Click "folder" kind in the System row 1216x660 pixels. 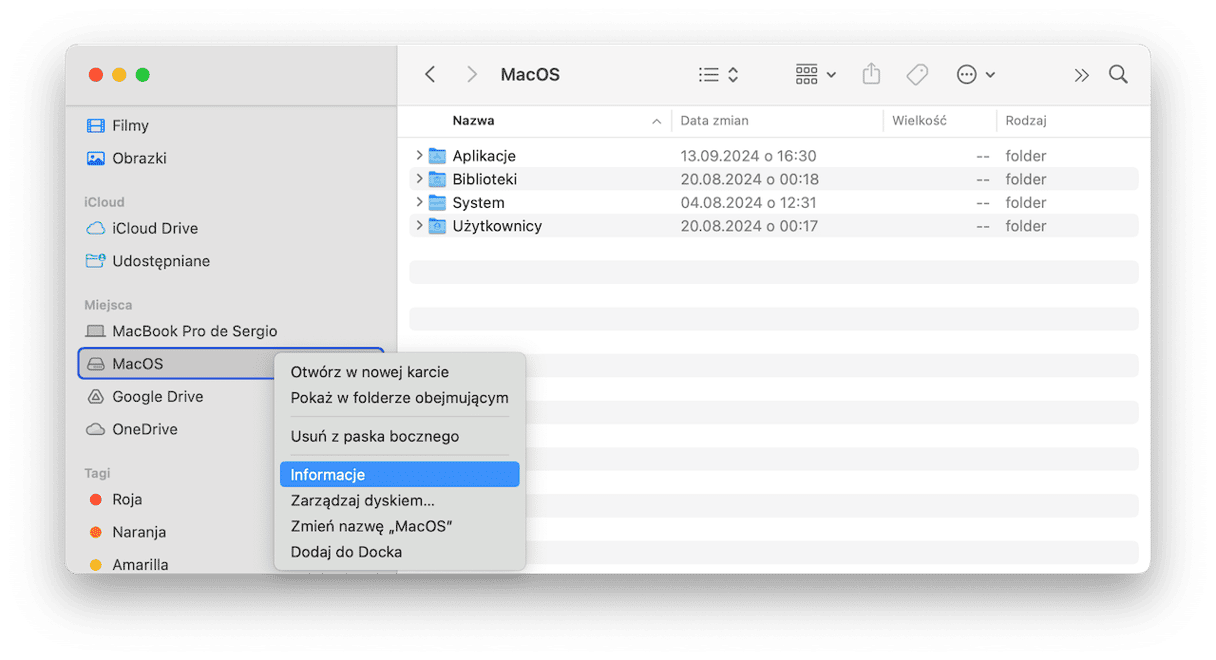pyautogui.click(x=1026, y=203)
